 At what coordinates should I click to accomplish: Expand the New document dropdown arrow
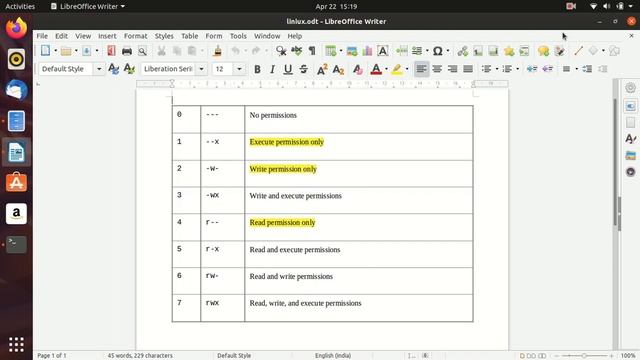[56, 51]
